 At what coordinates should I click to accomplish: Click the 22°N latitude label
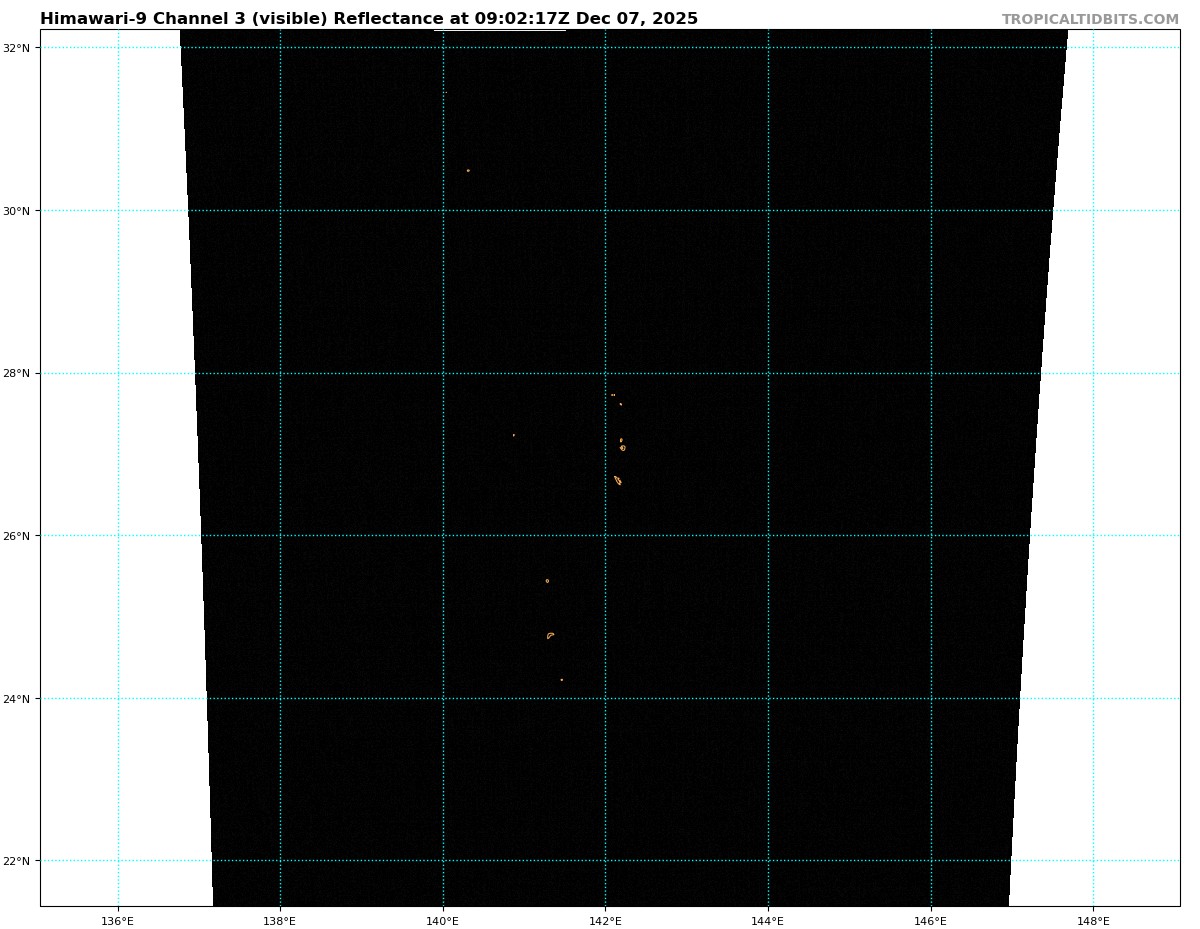[21, 861]
